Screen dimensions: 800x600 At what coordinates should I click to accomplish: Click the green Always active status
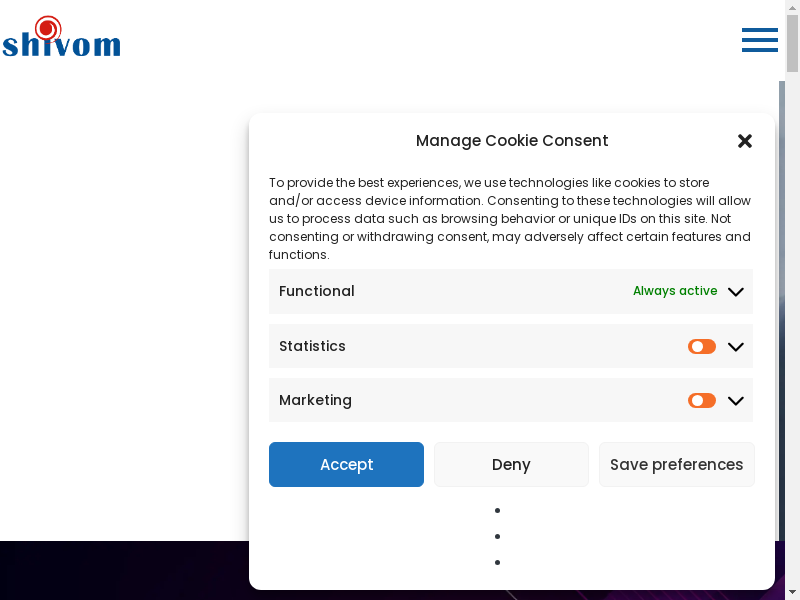point(675,291)
